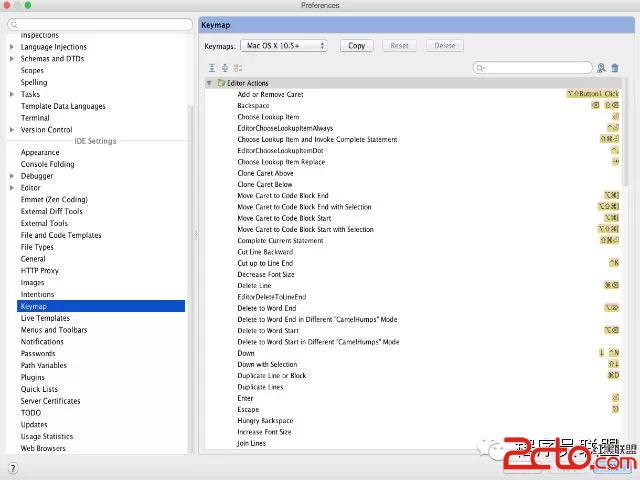Click the help question mark button
This screenshot has width=640, height=480.
[13, 468]
